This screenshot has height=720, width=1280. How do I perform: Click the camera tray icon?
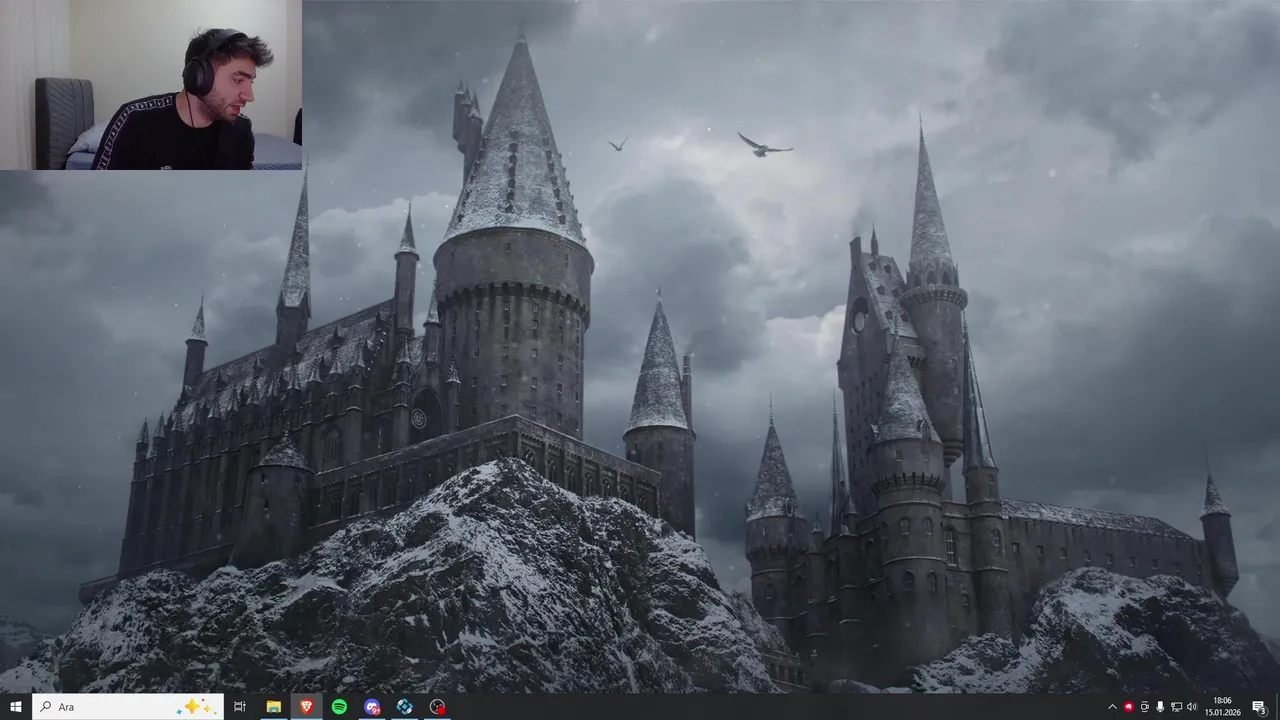click(1145, 707)
